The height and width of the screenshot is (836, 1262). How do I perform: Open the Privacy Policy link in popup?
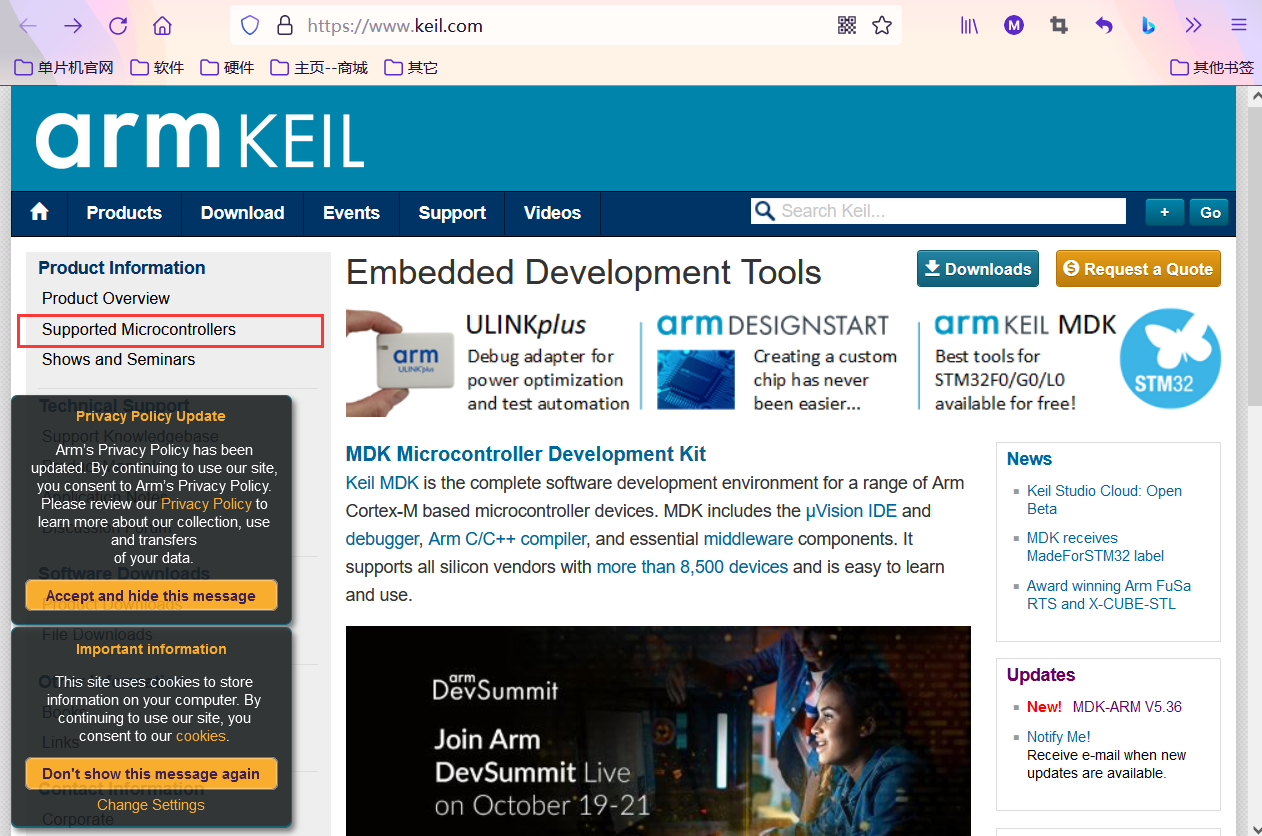pos(206,504)
